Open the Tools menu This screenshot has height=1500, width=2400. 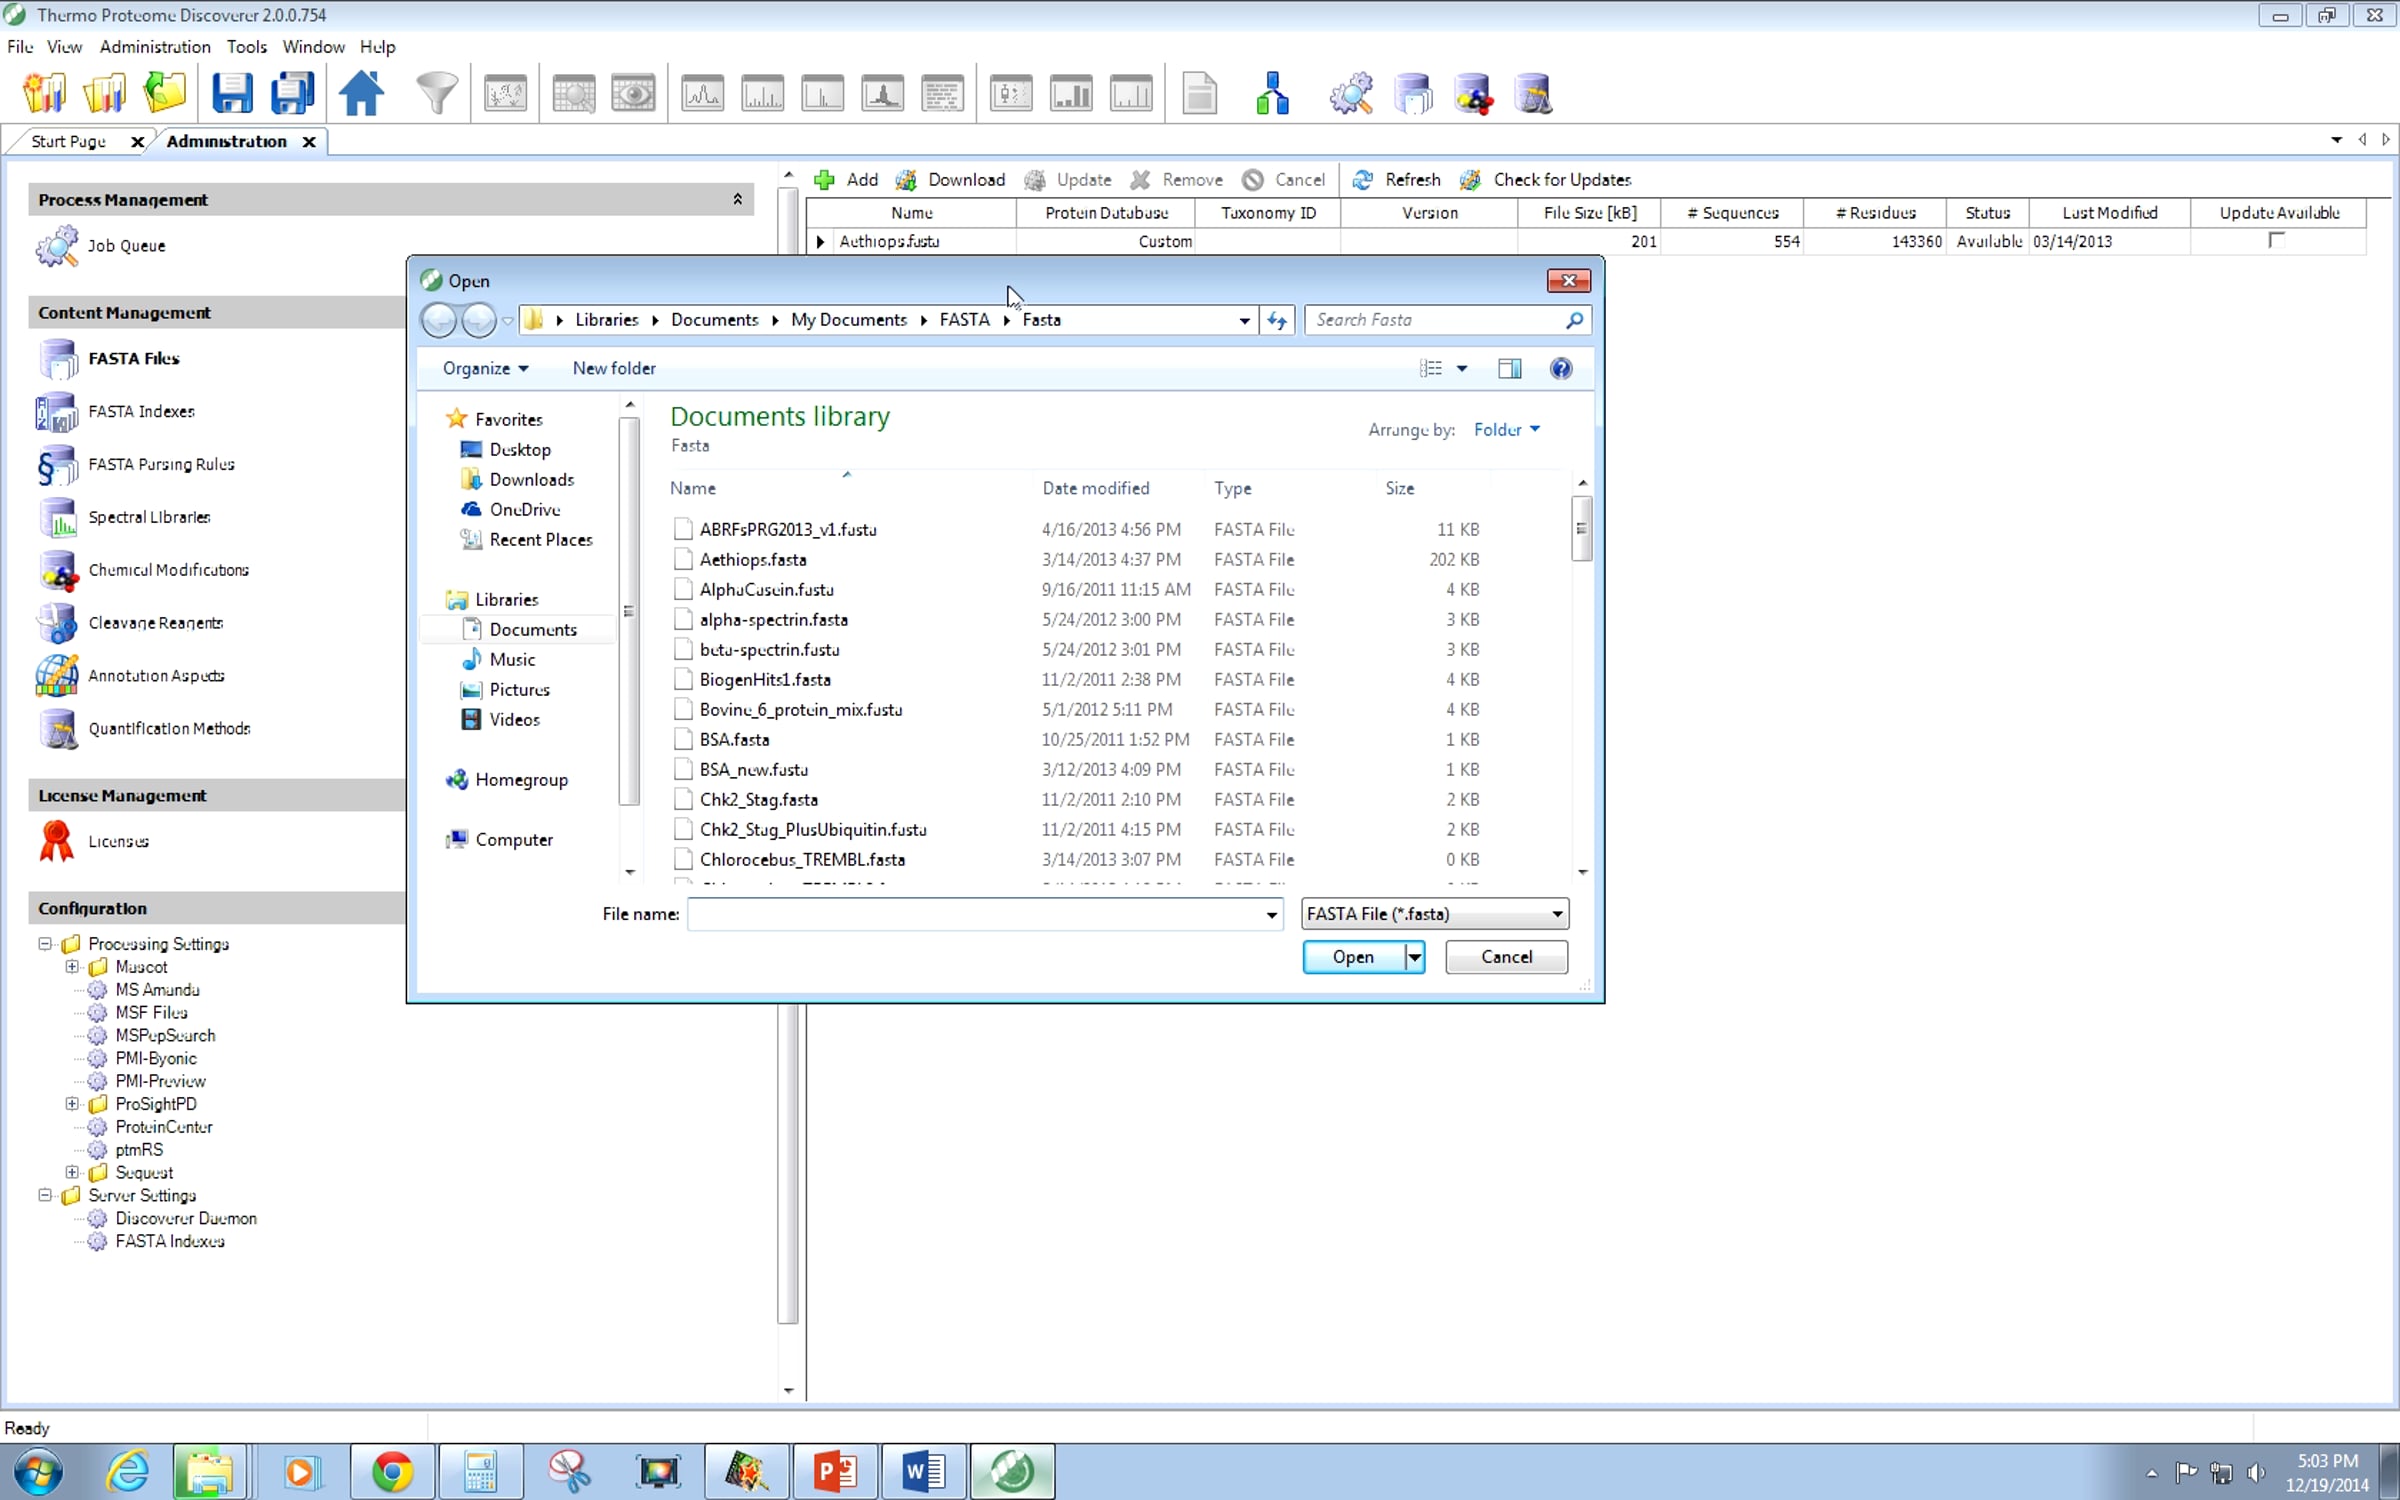pyautogui.click(x=247, y=47)
